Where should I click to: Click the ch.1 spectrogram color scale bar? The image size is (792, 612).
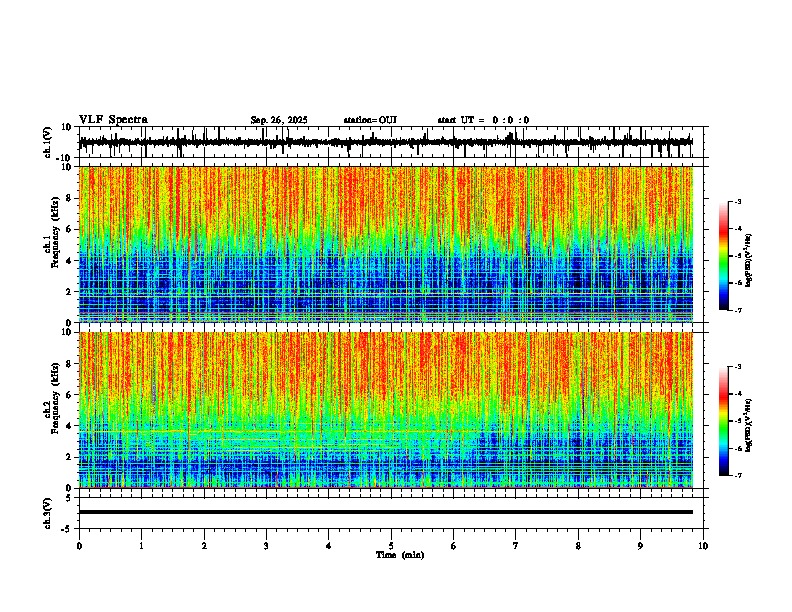724,256
